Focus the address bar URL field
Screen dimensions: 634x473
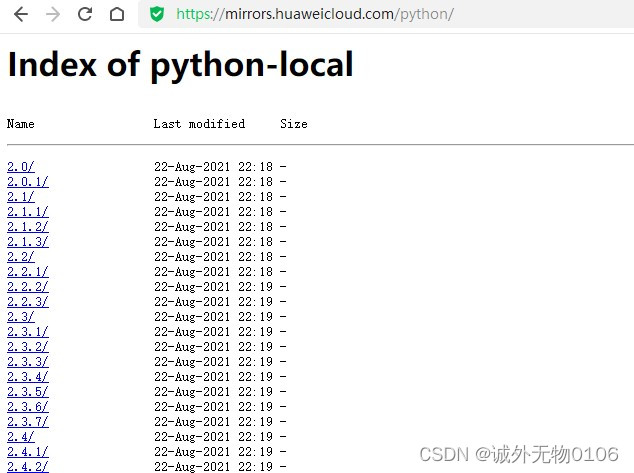(386, 14)
